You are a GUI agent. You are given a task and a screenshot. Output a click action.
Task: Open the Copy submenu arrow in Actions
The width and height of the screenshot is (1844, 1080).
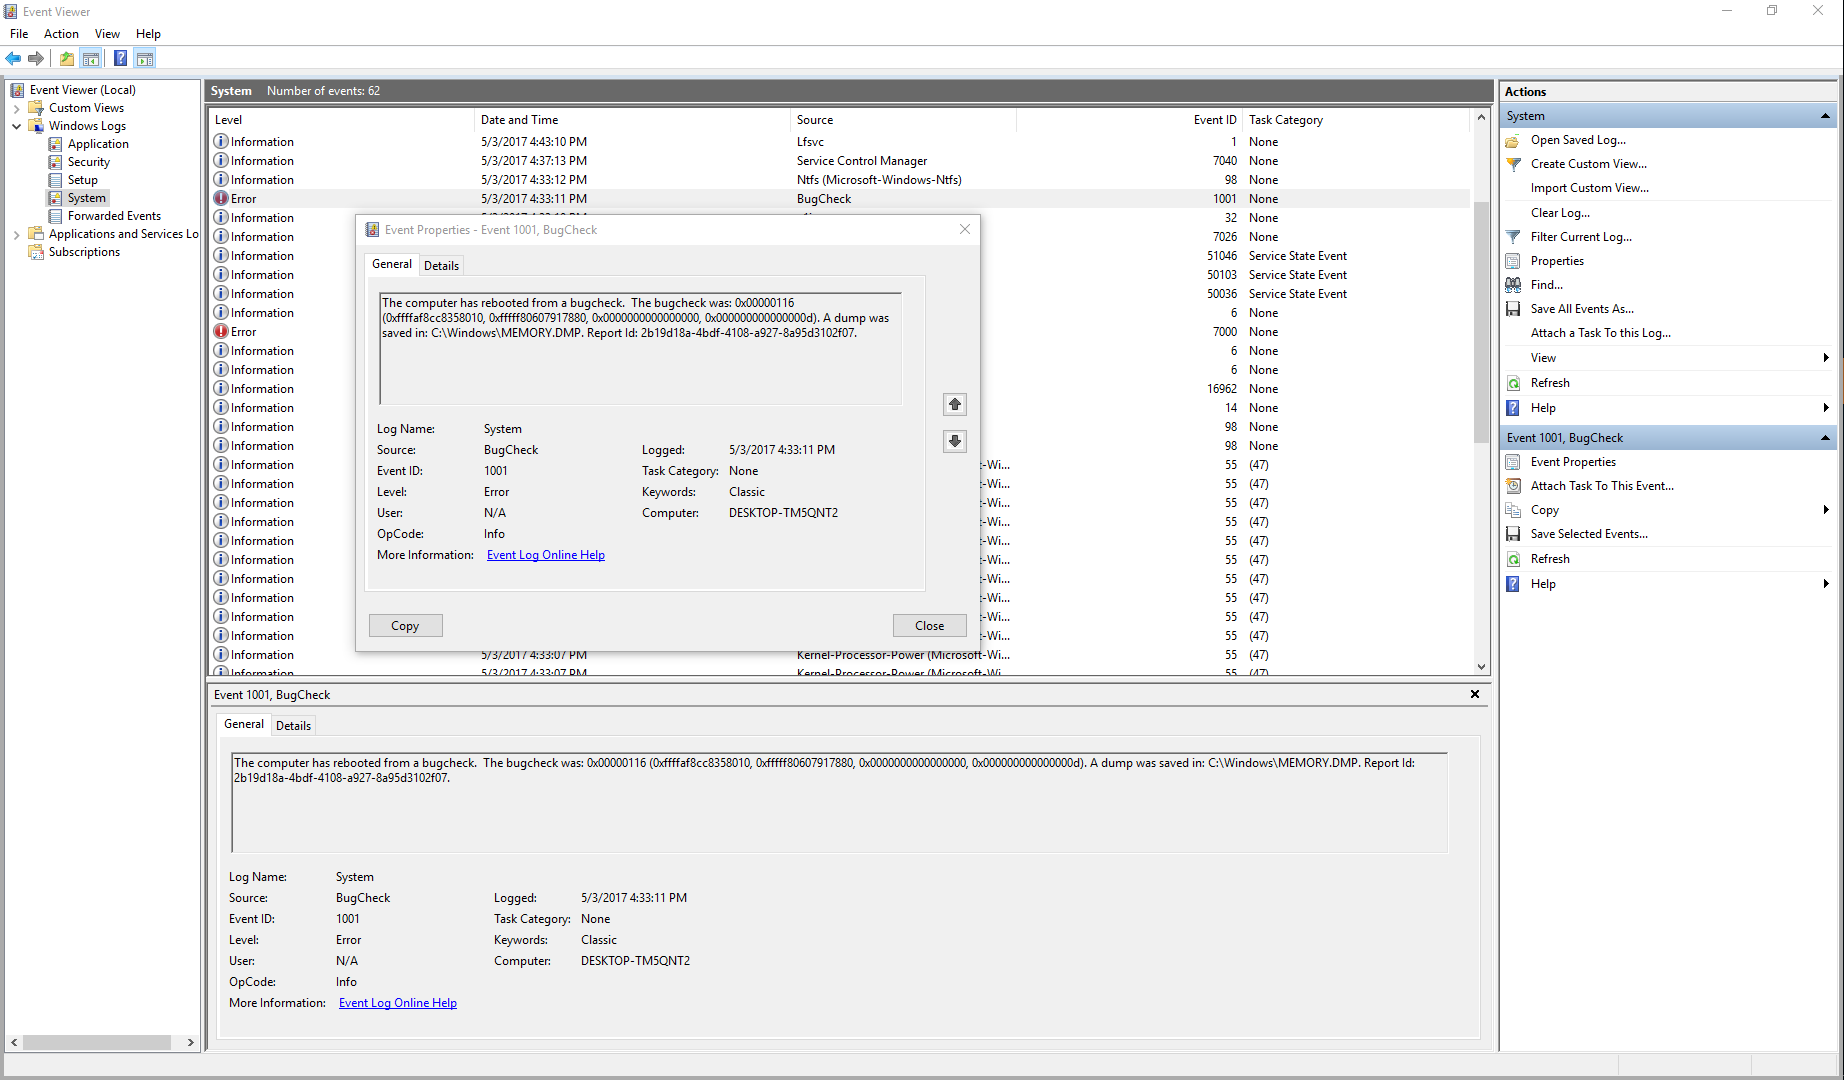coord(1826,510)
